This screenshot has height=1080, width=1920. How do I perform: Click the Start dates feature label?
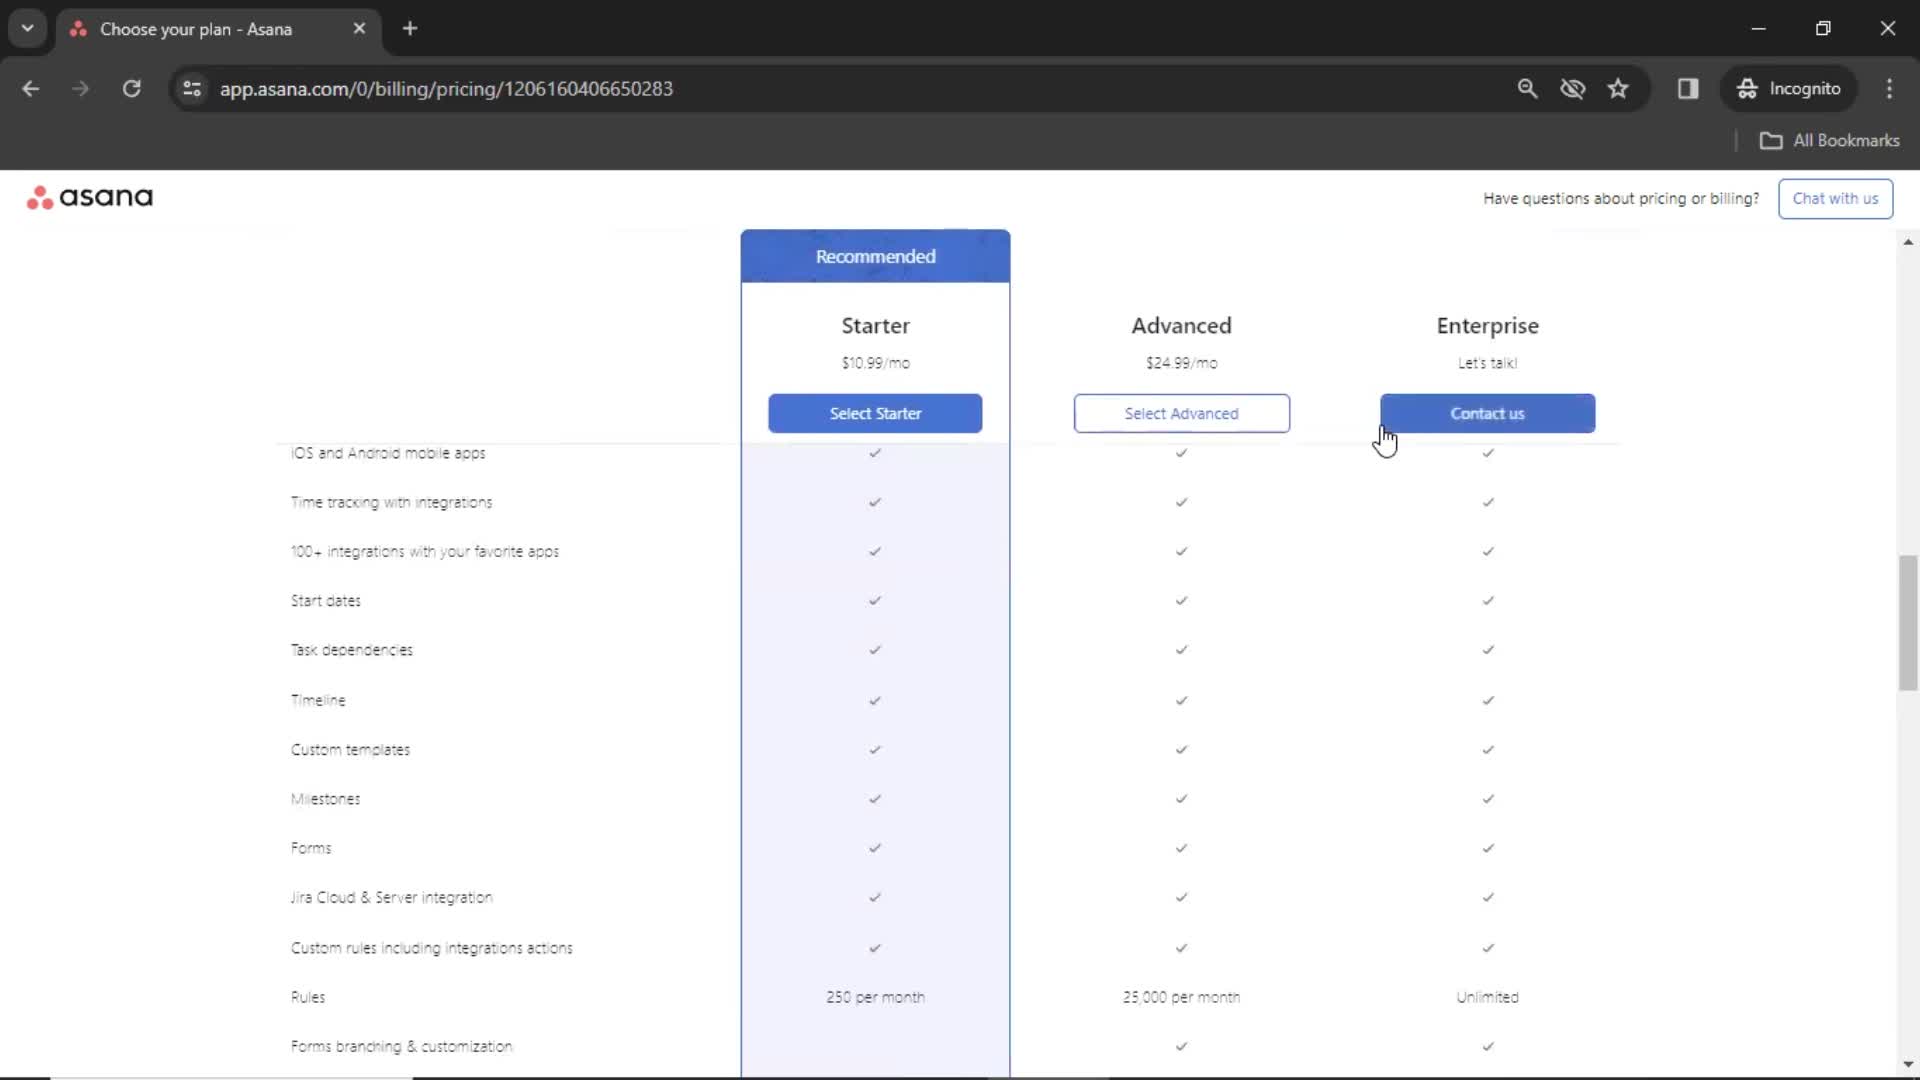pos(325,601)
